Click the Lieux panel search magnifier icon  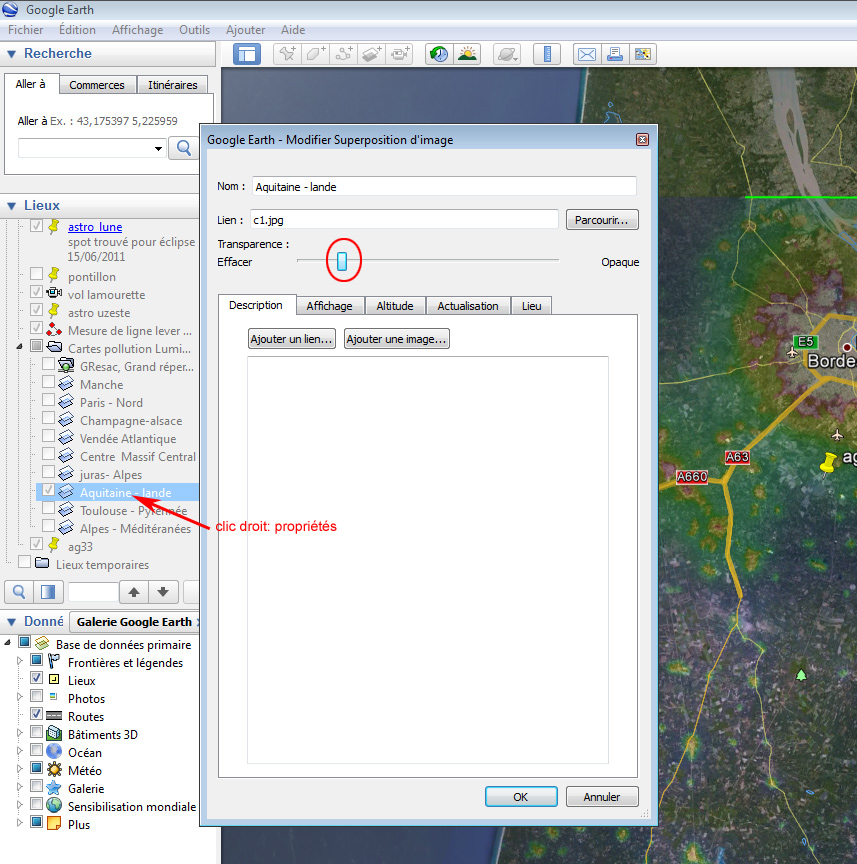tap(19, 592)
